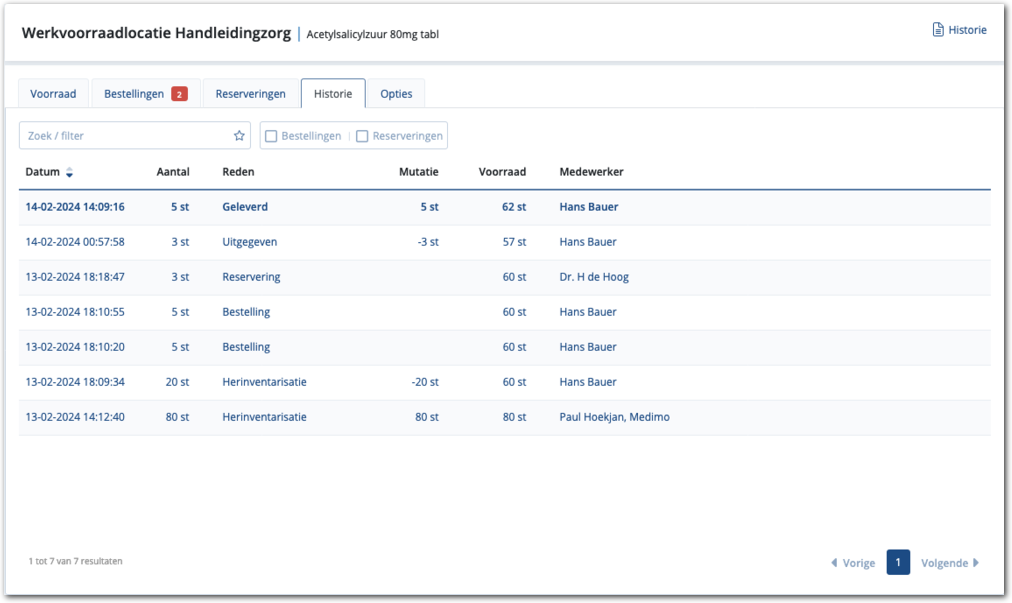Click the Vorige left arrow pagination

click(834, 563)
